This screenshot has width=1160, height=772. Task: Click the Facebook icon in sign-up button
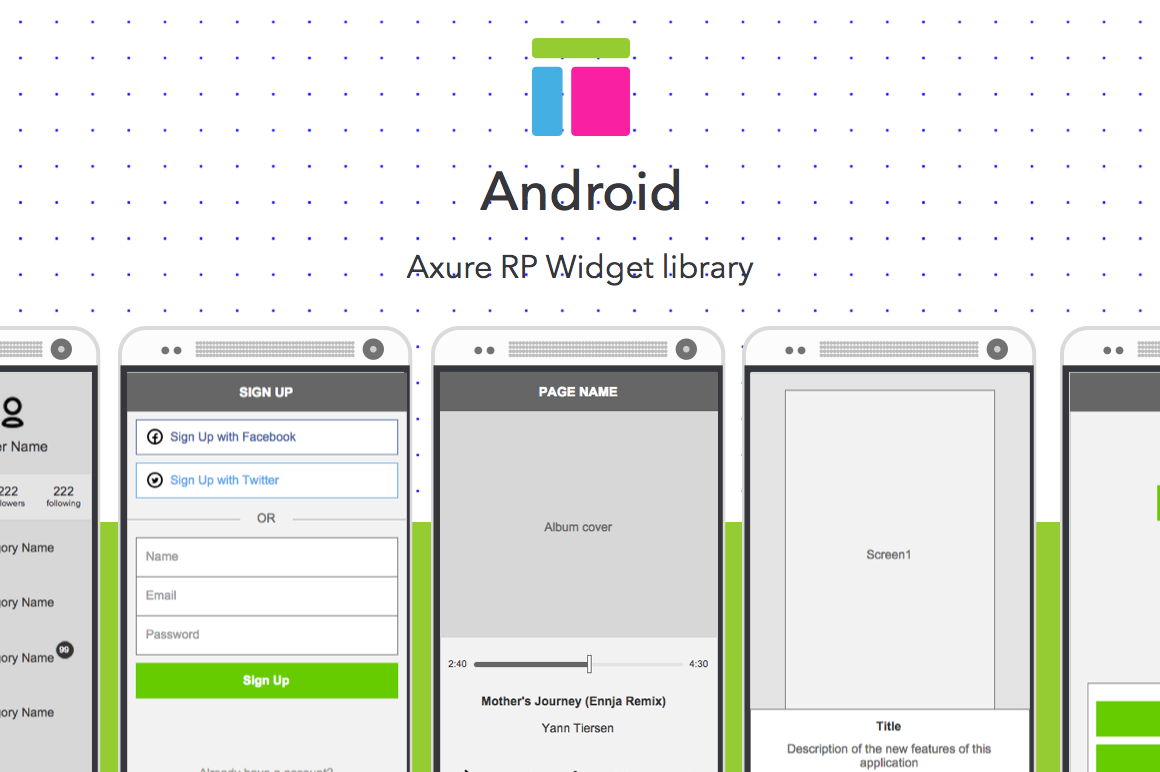tap(155, 437)
